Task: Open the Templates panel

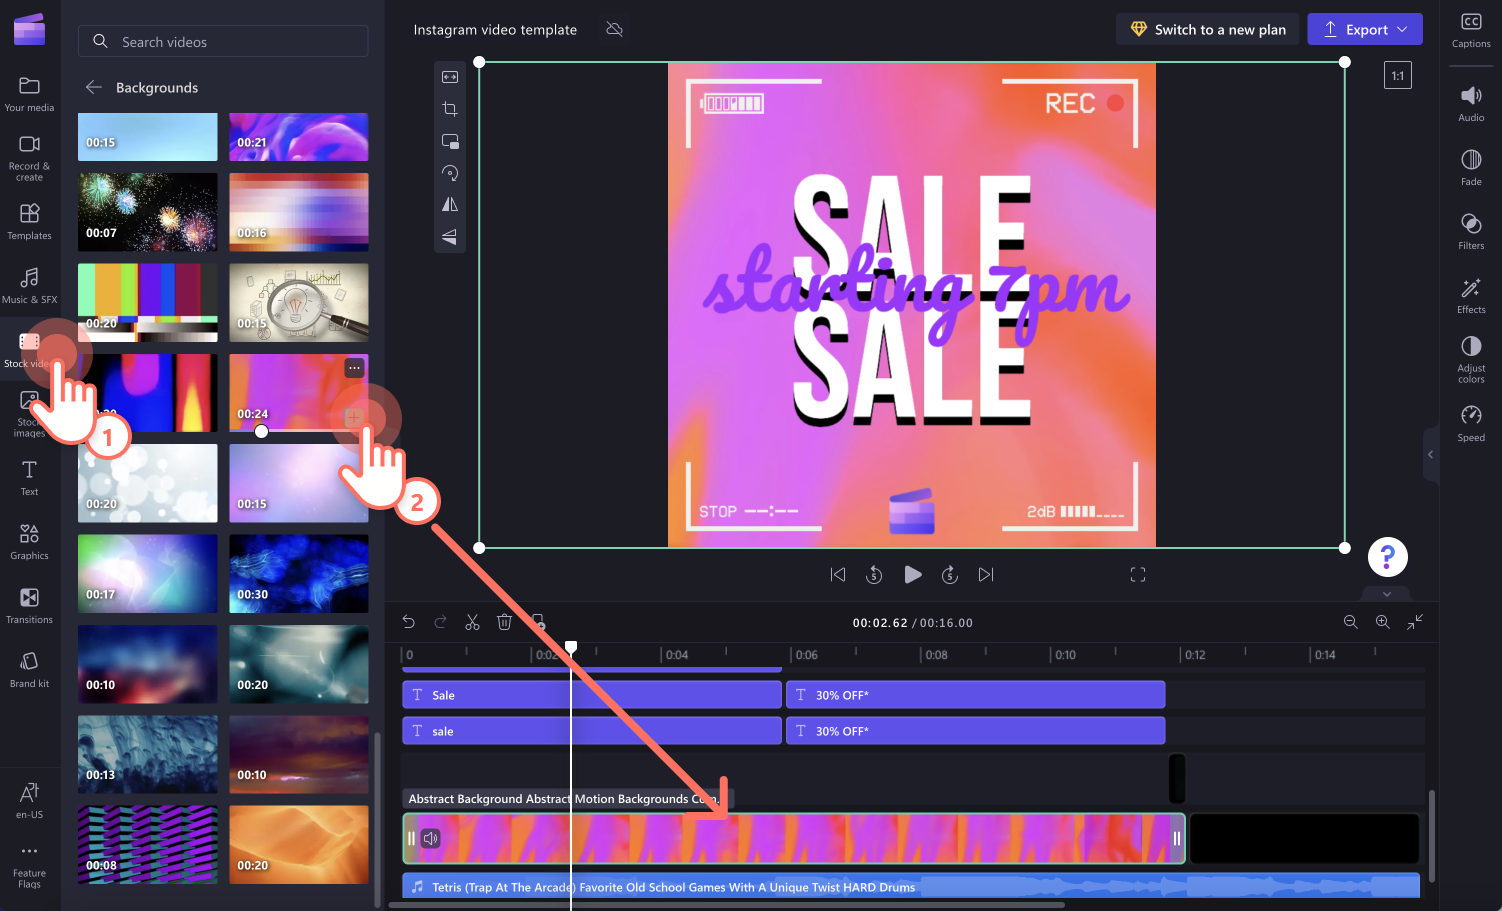Action: (x=29, y=221)
